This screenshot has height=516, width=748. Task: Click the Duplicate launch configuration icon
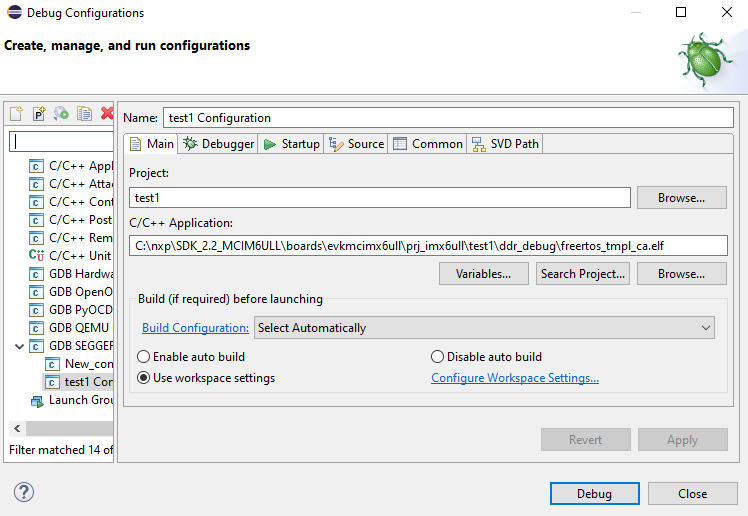click(x=85, y=113)
